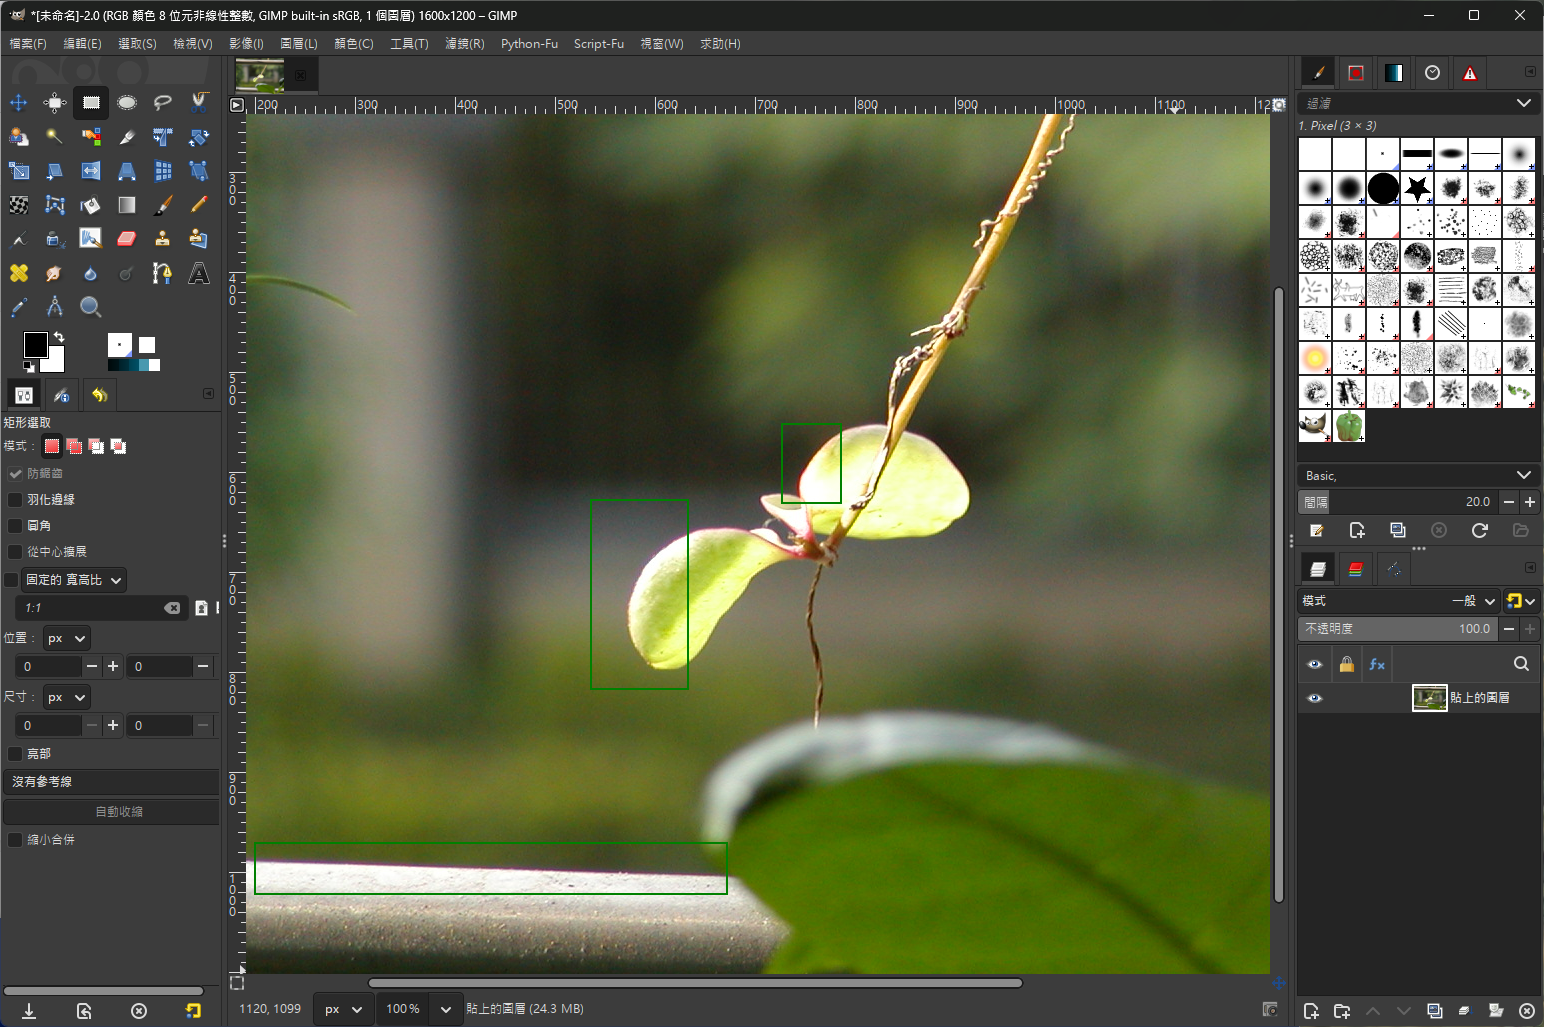This screenshot has height=1027, width=1544.
Task: Enable the 羽化邊緣 checkbox
Action: (15, 499)
